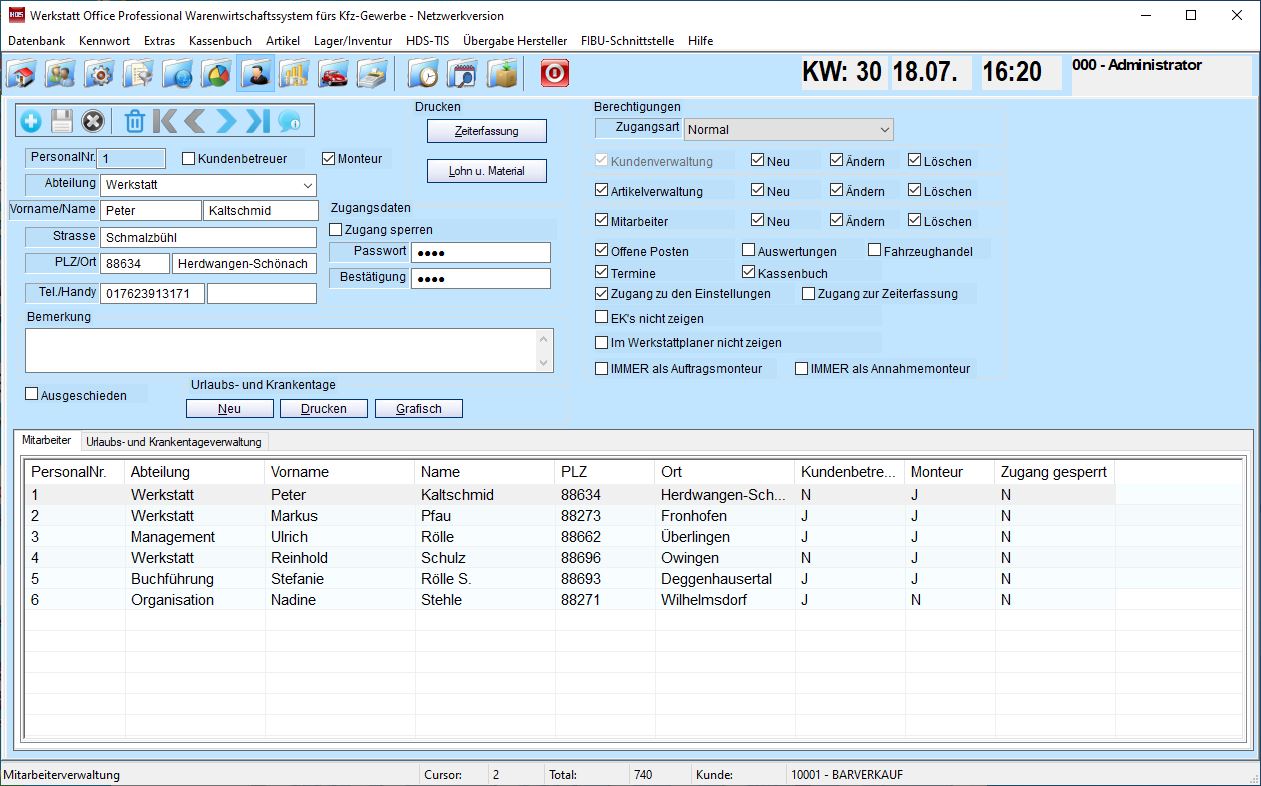Jump to first record arrow icon
Viewport: 1261px width, 786px height.
tap(166, 121)
